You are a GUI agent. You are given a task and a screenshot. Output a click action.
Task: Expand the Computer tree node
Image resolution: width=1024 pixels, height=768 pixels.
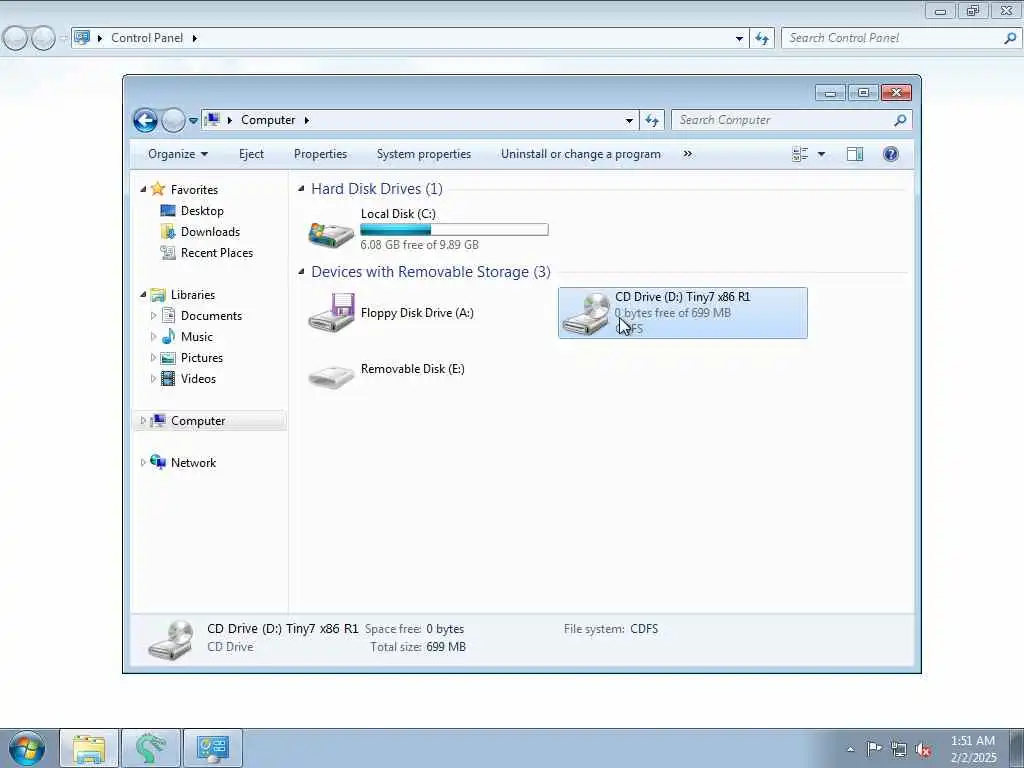144,421
